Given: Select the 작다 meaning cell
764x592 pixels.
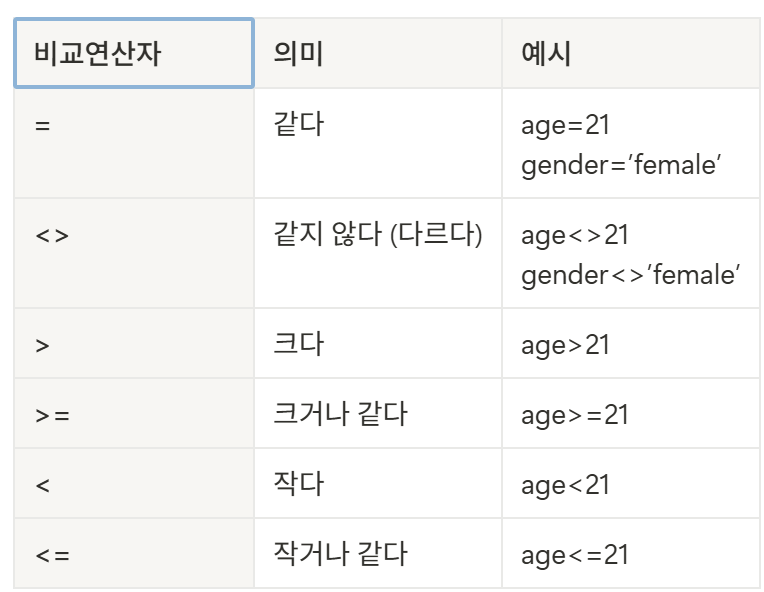Looking at the screenshot, I should (377, 483).
